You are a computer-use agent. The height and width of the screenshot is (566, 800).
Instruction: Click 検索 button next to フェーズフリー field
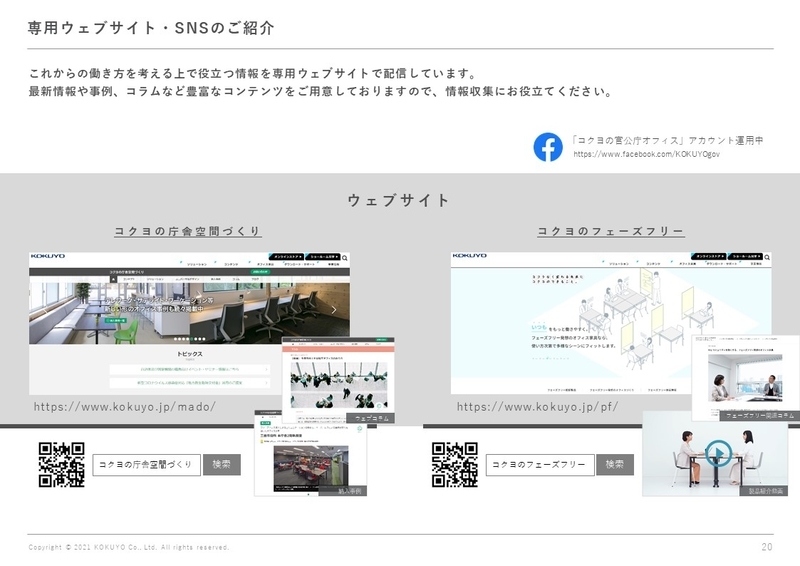click(615, 465)
